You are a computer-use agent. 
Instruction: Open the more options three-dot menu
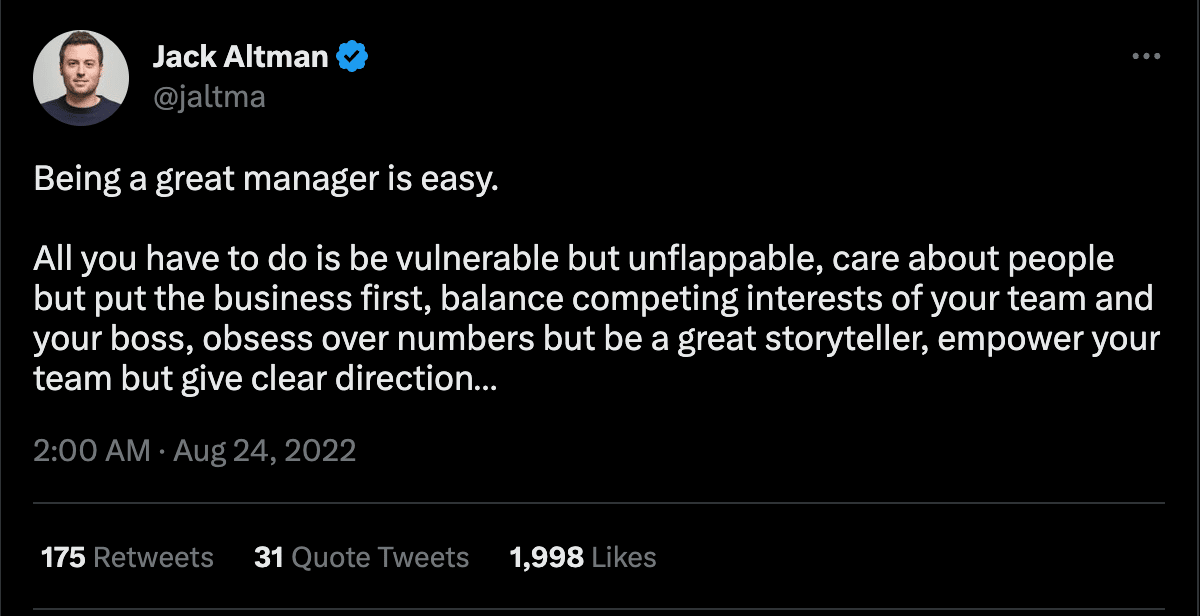pyautogui.click(x=1145, y=57)
